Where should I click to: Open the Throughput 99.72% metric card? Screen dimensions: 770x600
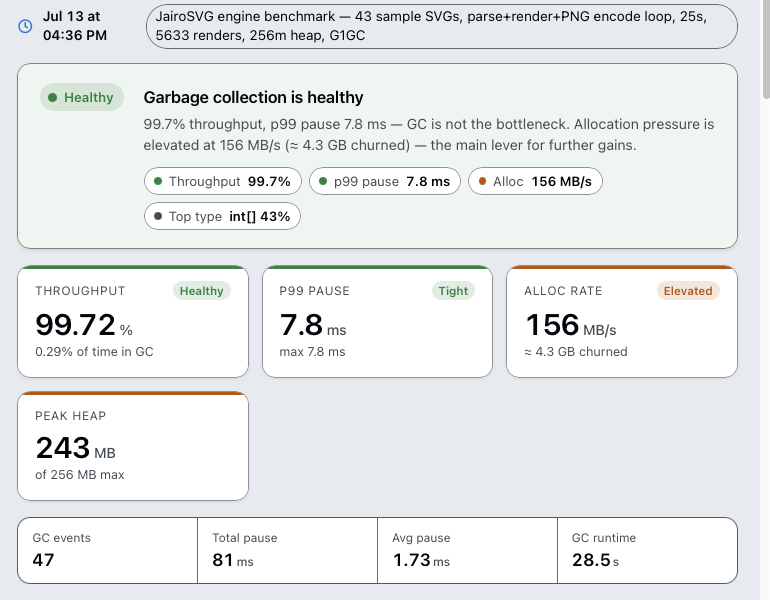(x=133, y=322)
